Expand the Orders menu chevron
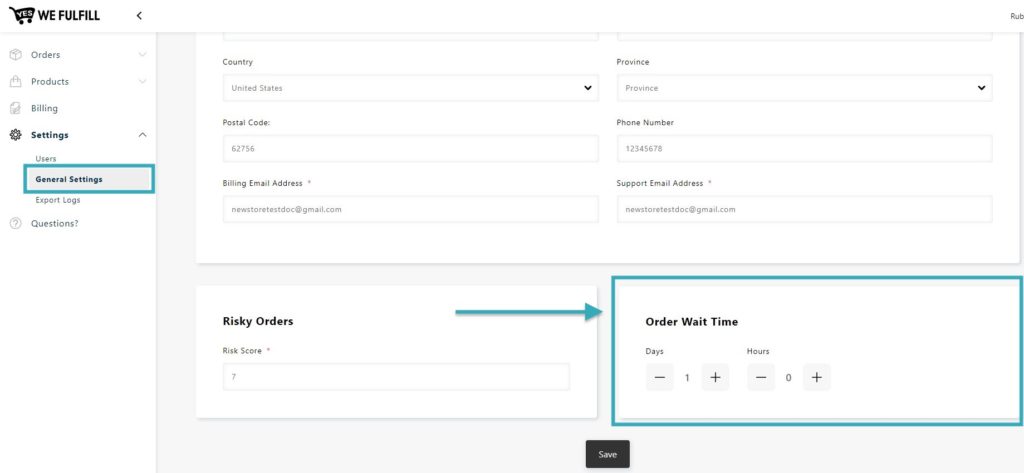Image resolution: width=1024 pixels, height=473 pixels. pos(142,55)
